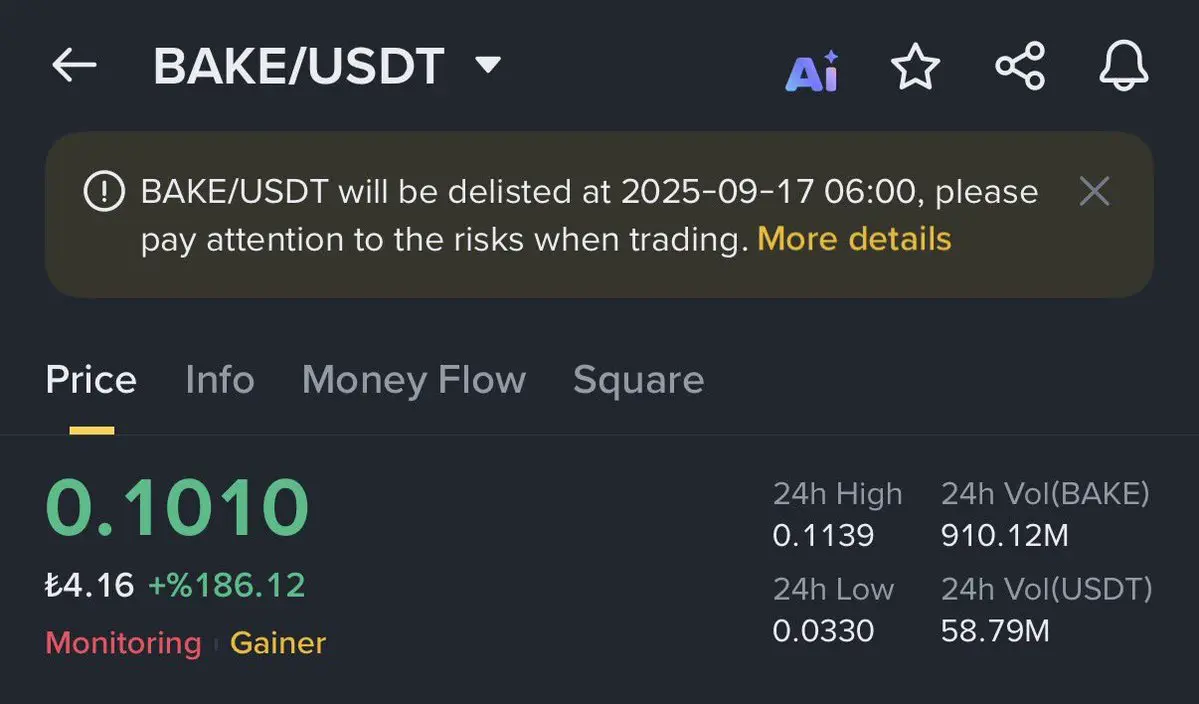This screenshot has height=704, width=1199.
Task: Tap 24h Vol(USDT) 58.79M figure
Action: click(x=995, y=631)
